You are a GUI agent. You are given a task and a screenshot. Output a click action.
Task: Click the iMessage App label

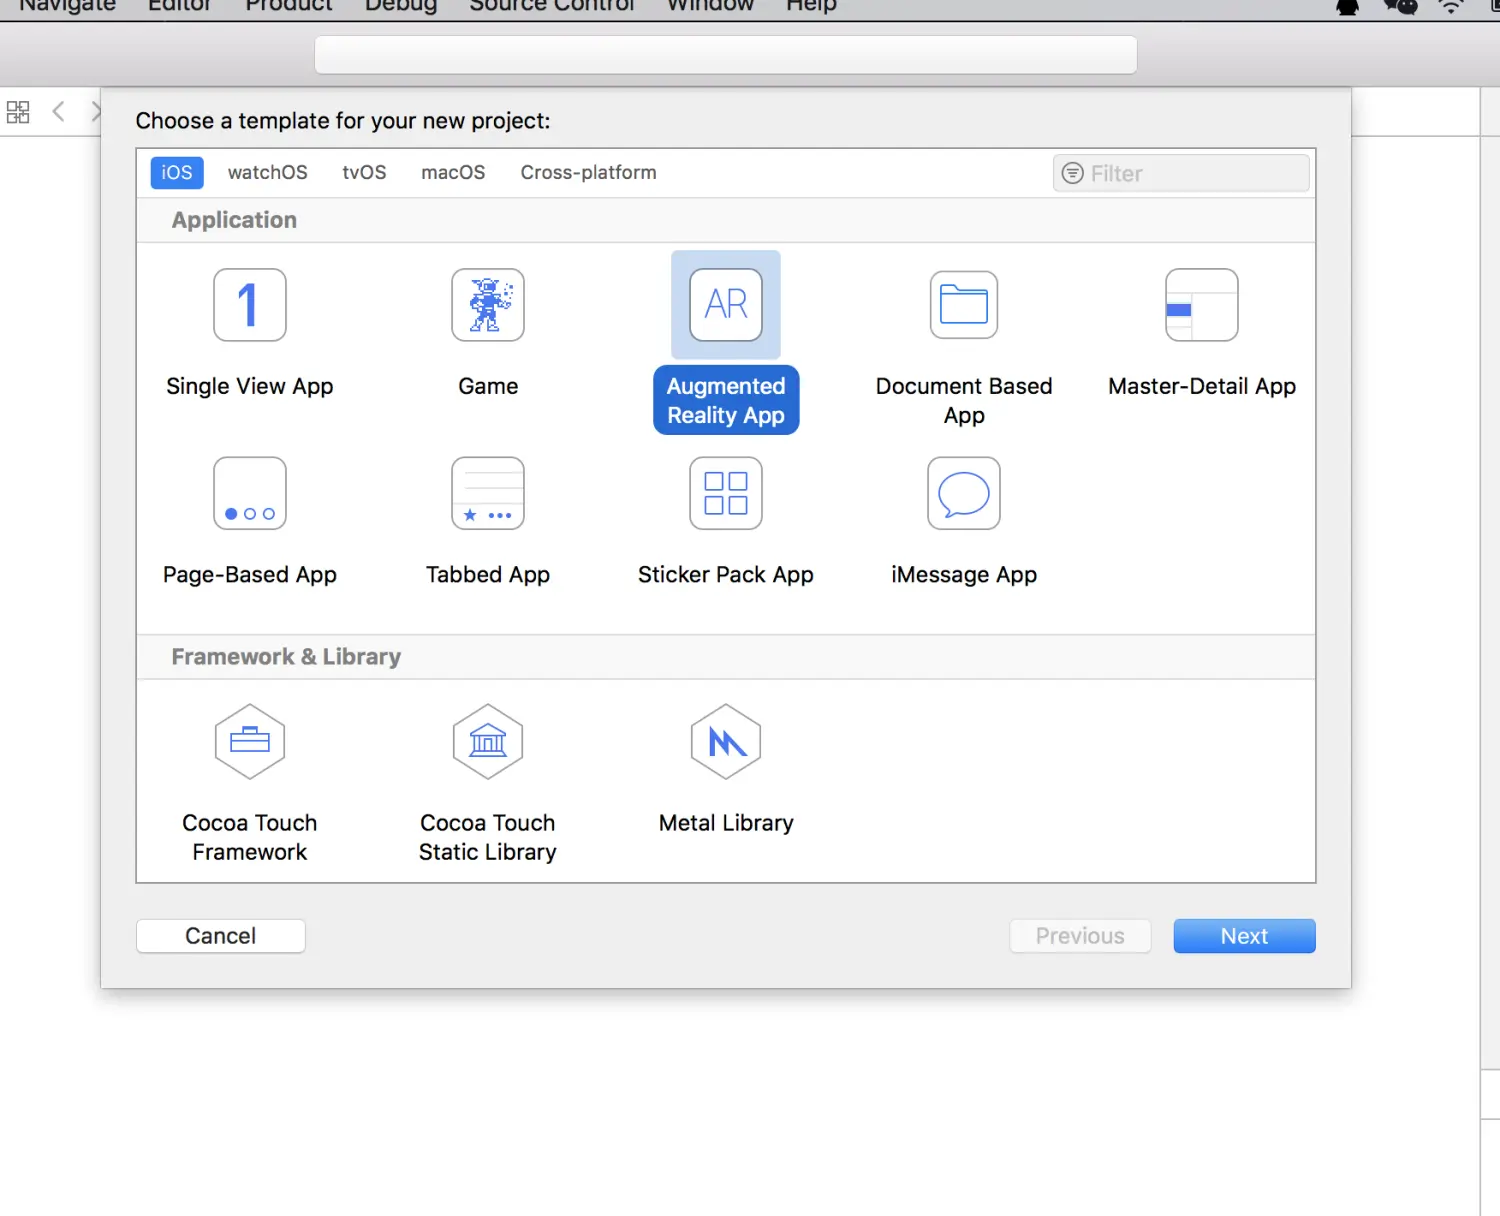click(x=964, y=575)
